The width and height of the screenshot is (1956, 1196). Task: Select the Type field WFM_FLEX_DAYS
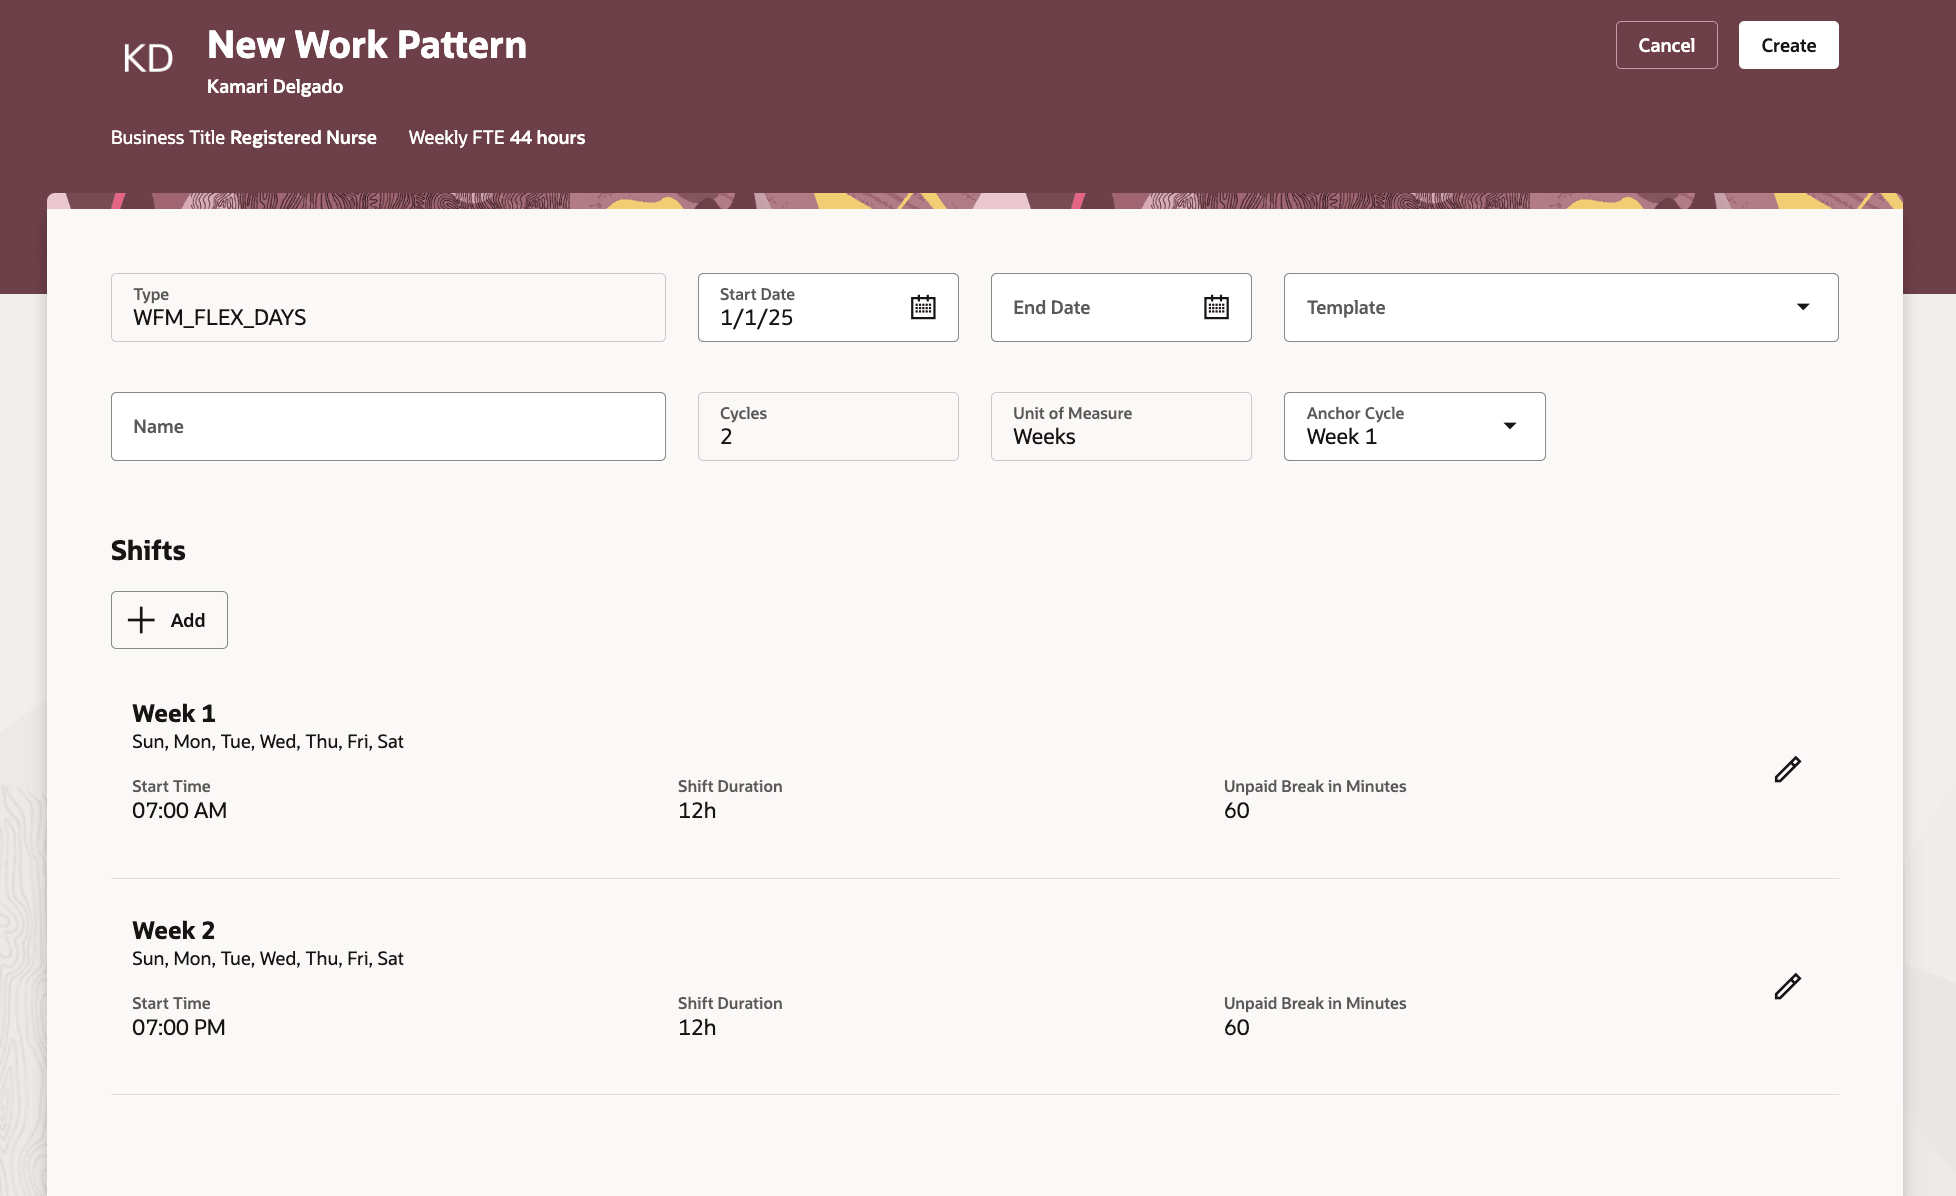pyautogui.click(x=388, y=308)
